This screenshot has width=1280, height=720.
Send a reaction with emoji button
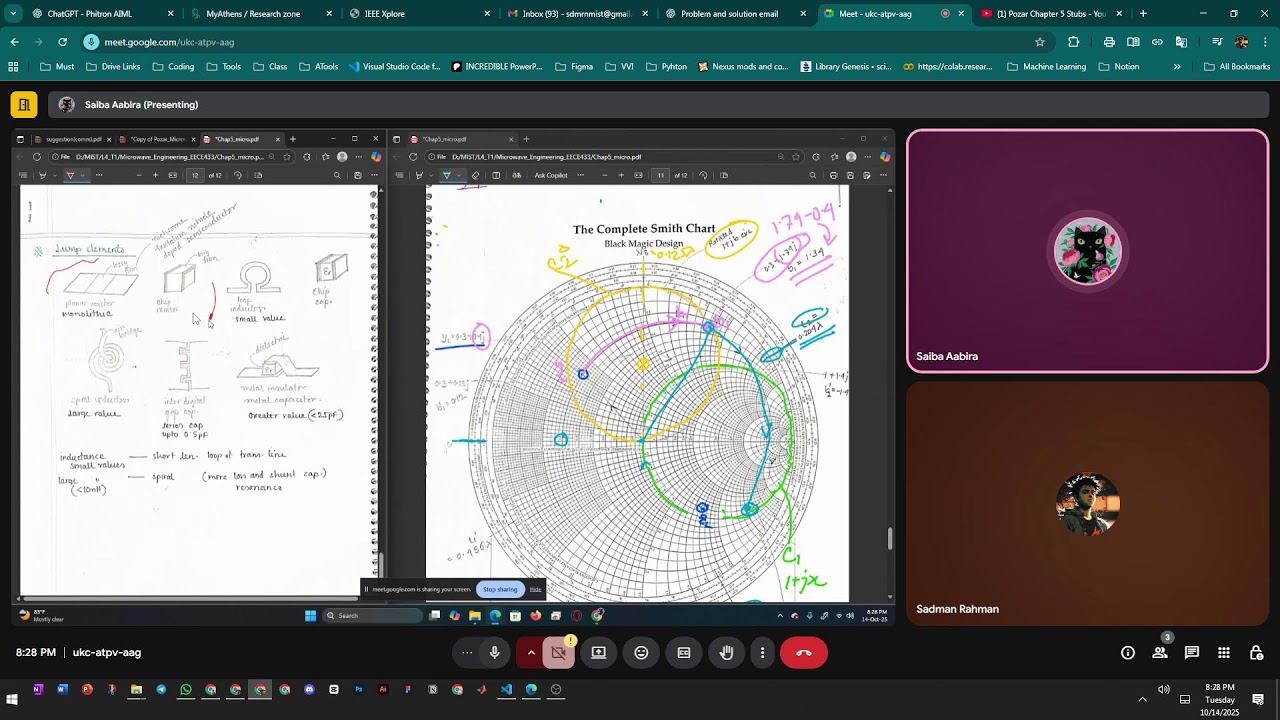point(641,653)
